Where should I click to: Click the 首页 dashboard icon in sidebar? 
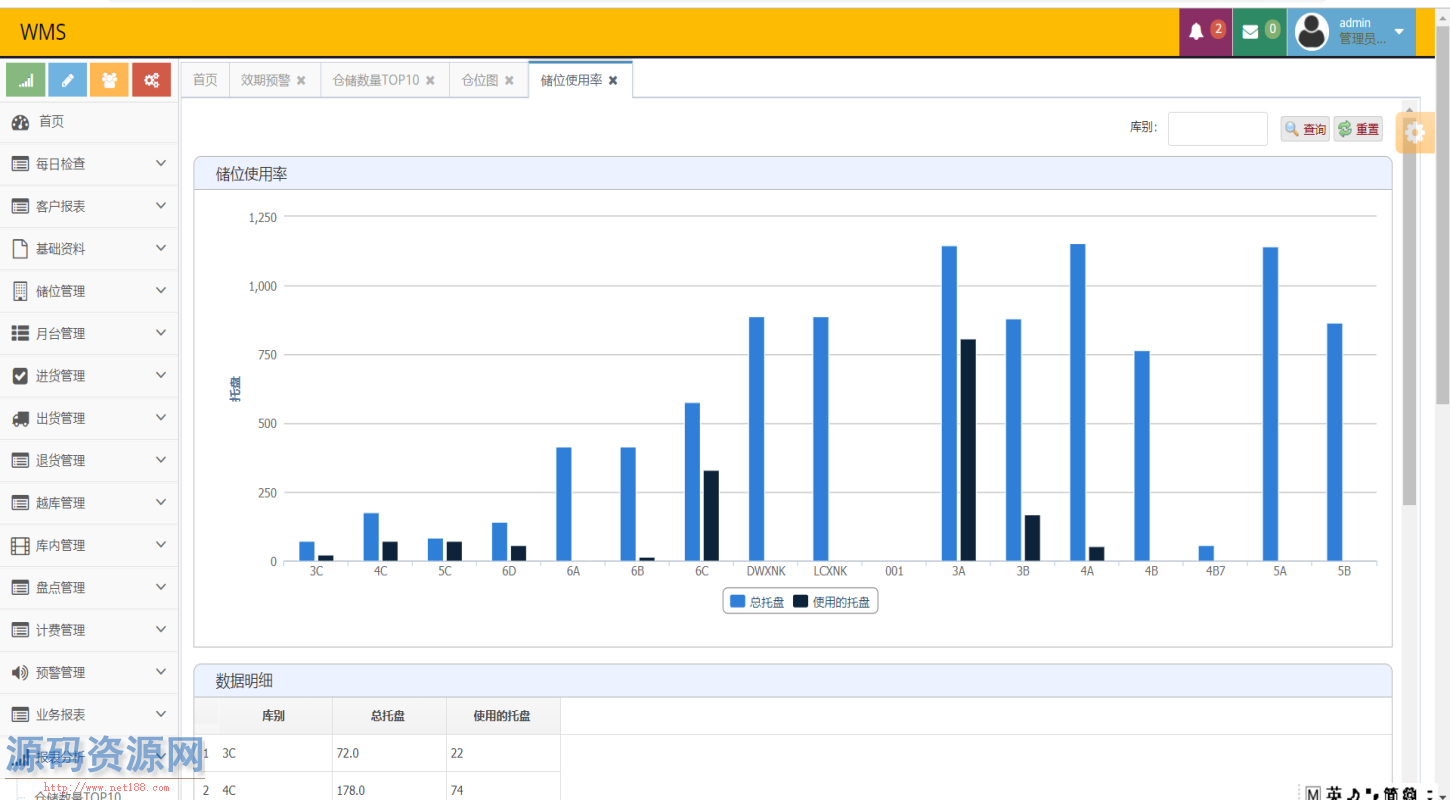click(x=20, y=122)
